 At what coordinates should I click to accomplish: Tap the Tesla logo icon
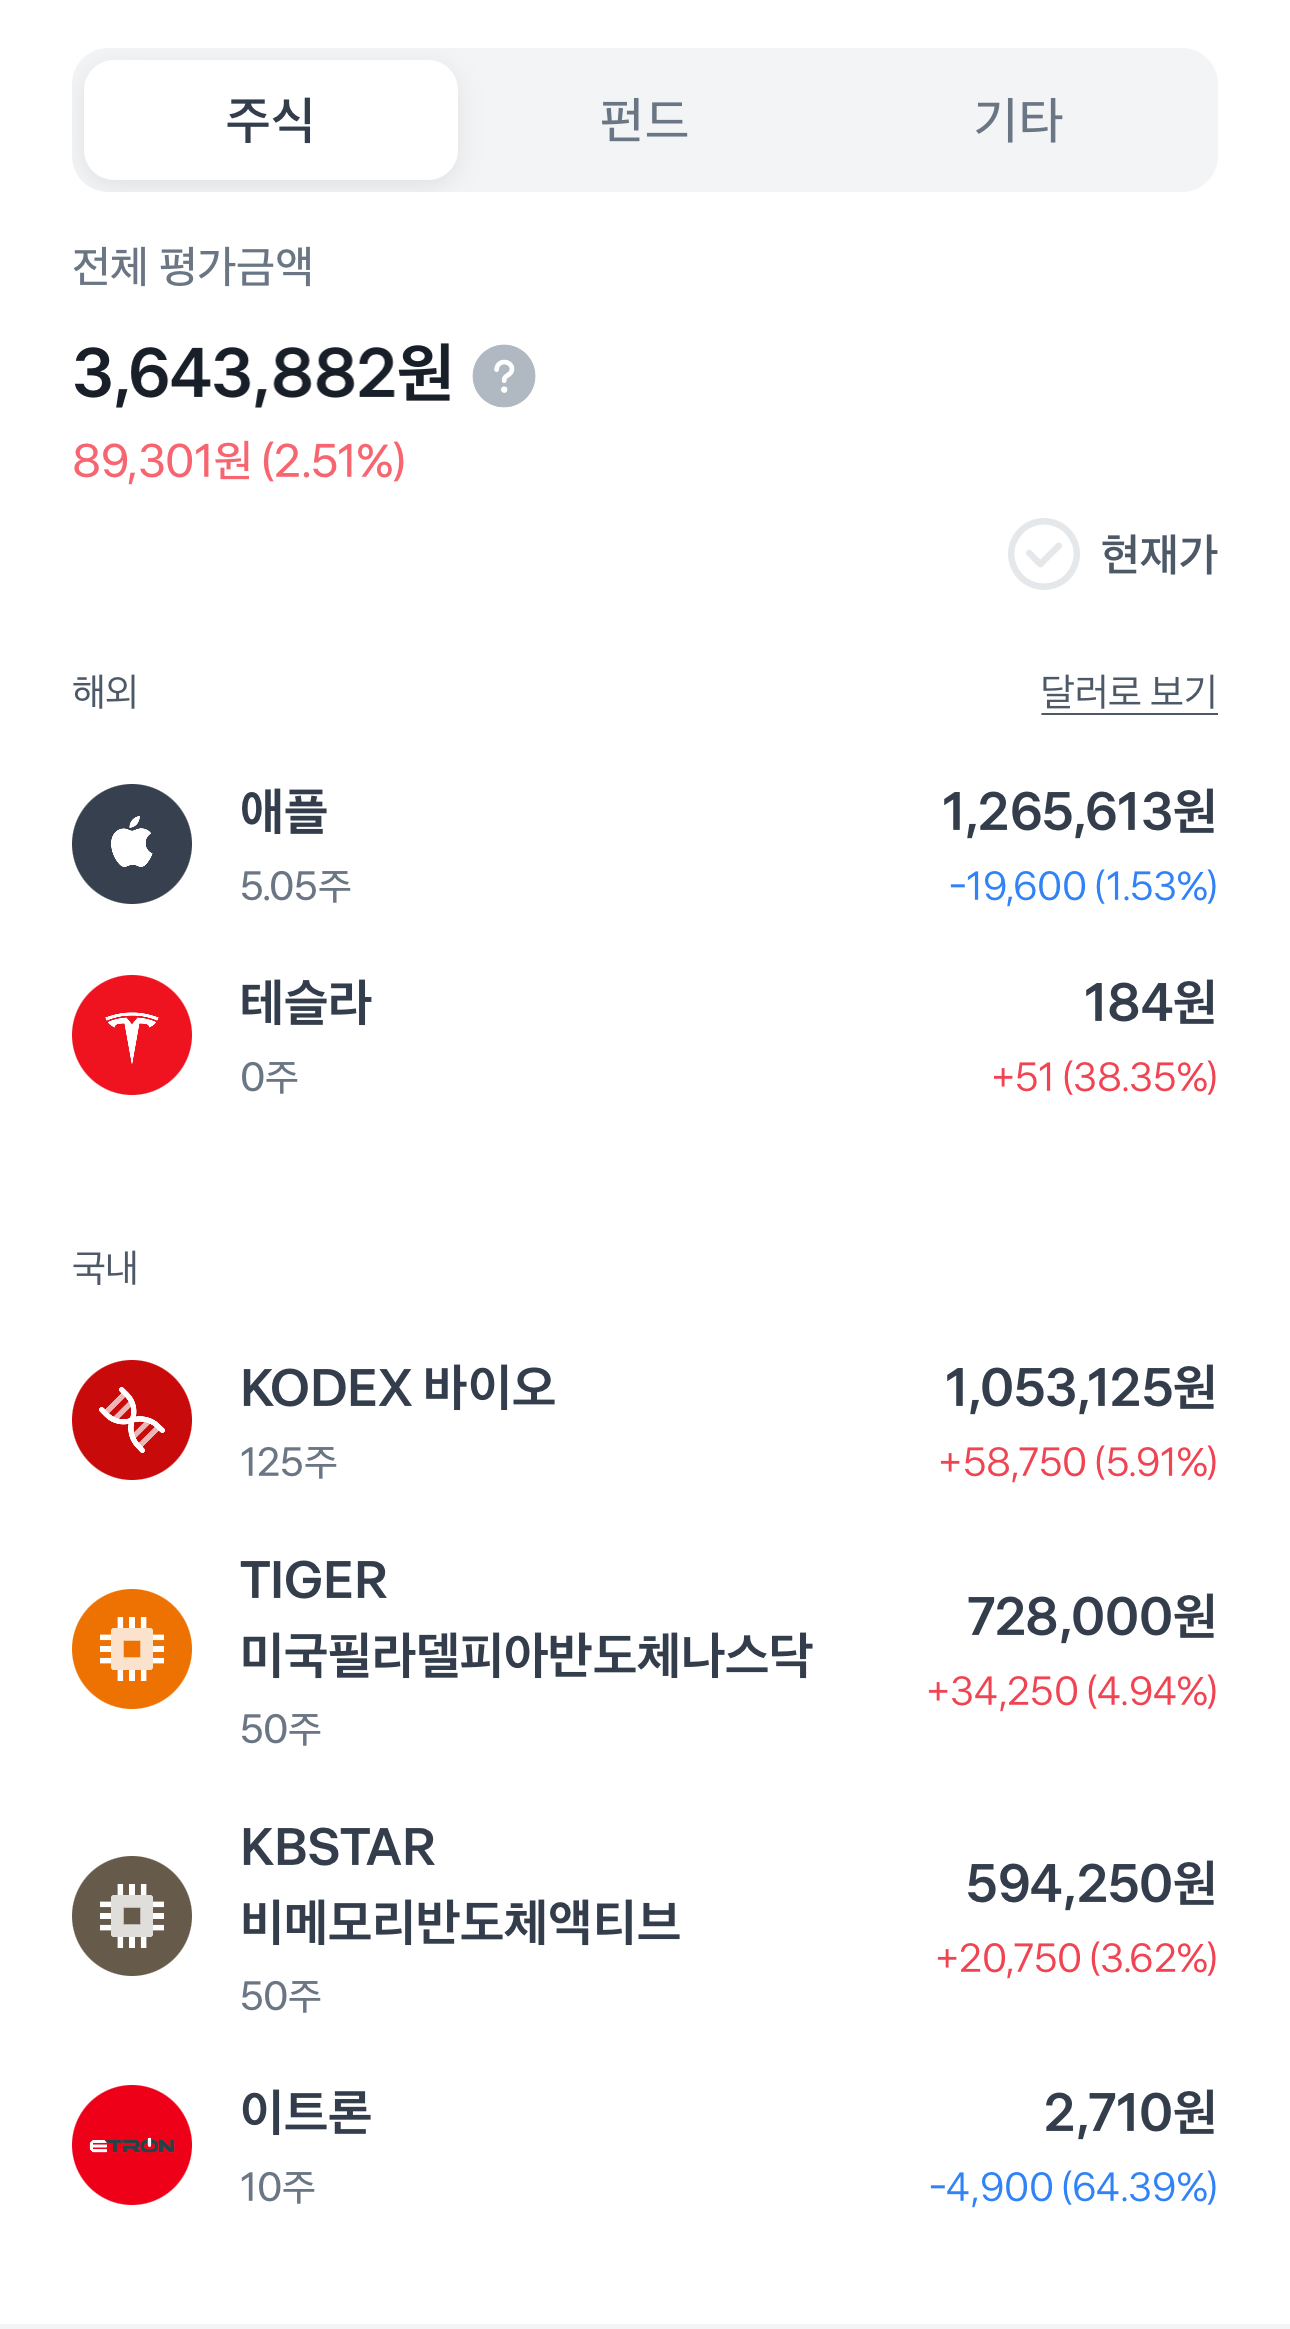coord(132,1035)
